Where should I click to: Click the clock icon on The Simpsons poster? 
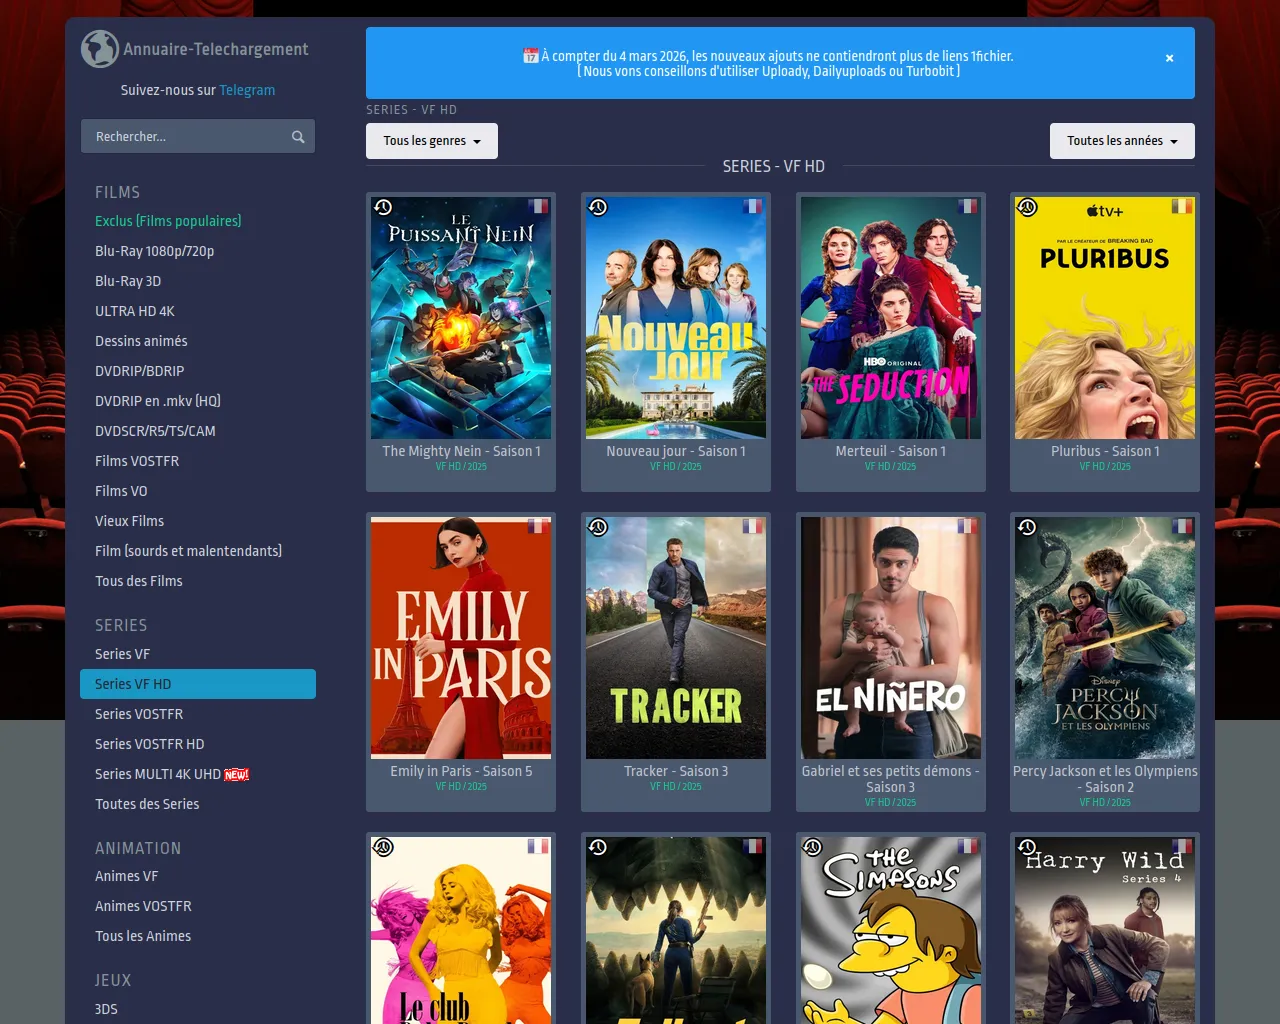(x=812, y=847)
